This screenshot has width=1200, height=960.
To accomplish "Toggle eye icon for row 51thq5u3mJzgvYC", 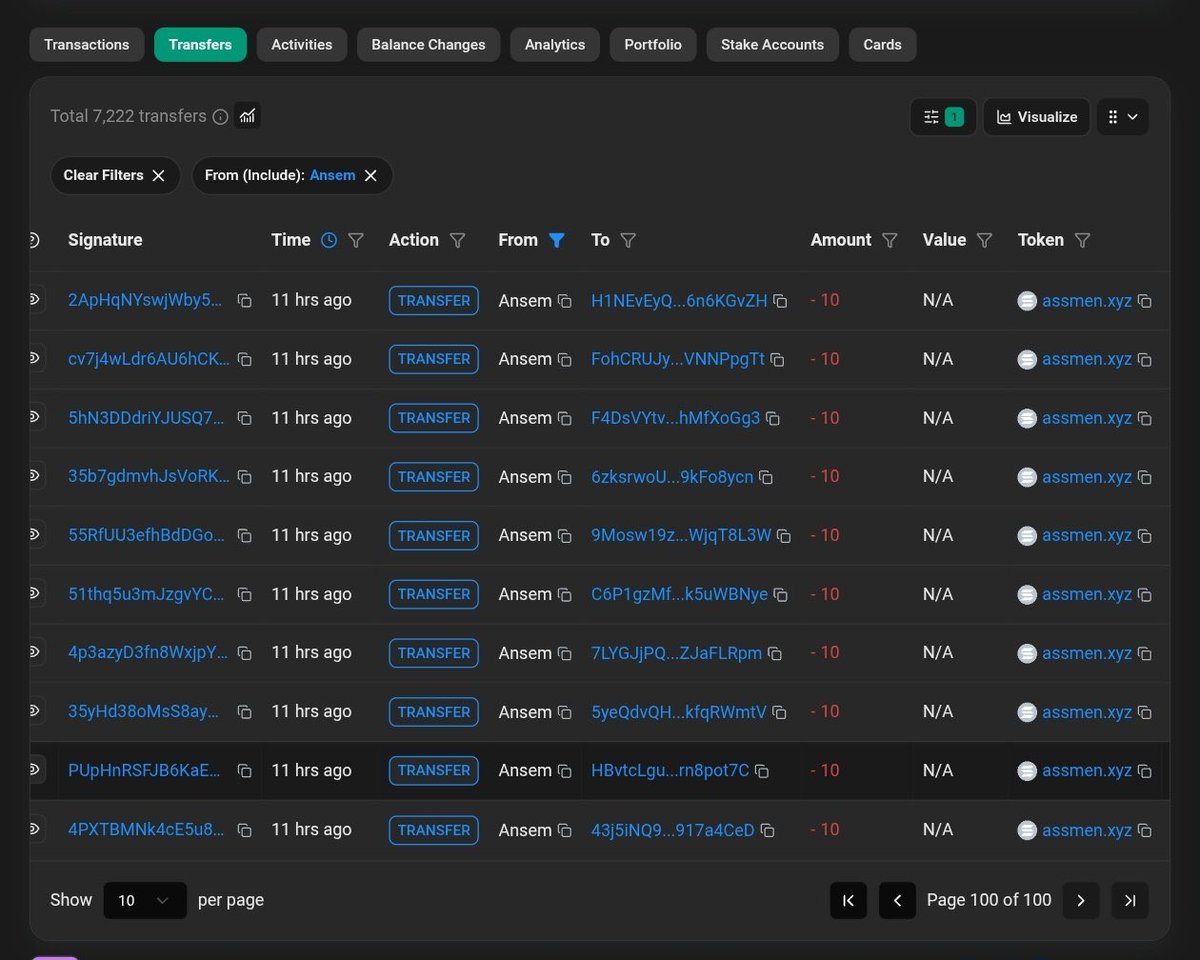I will click(x=36, y=593).
